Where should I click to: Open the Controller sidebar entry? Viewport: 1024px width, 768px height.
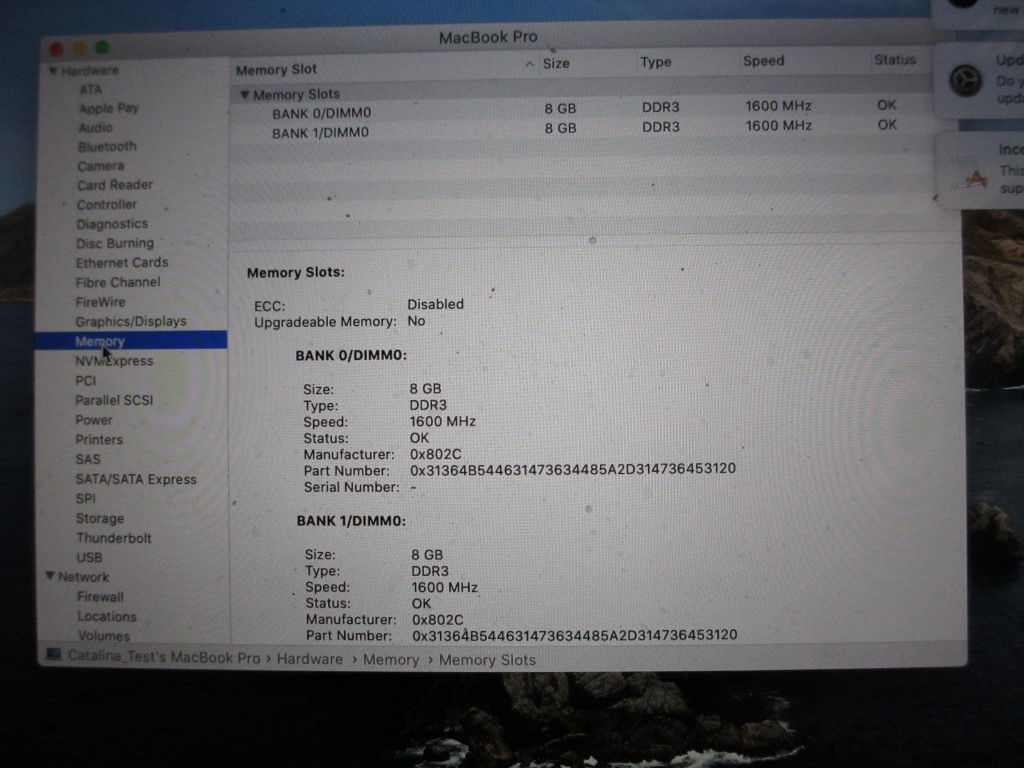coord(106,204)
